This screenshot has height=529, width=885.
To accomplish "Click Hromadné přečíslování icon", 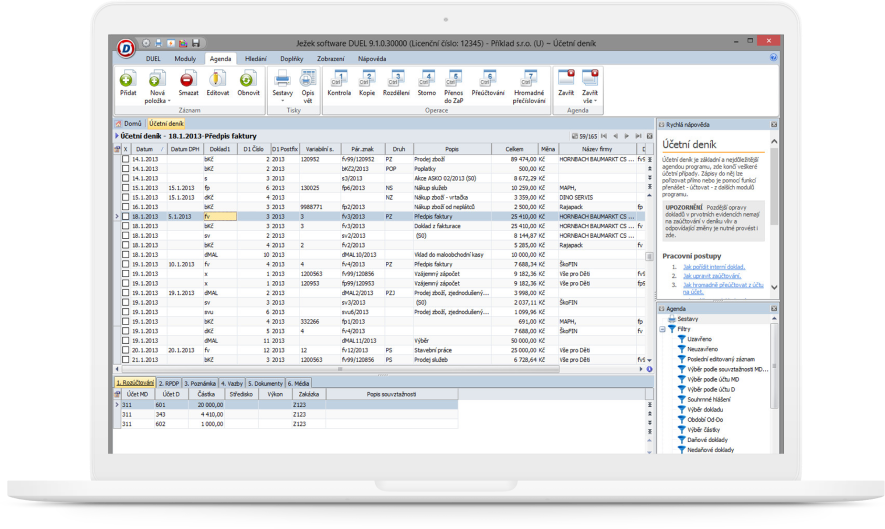I will (529, 80).
